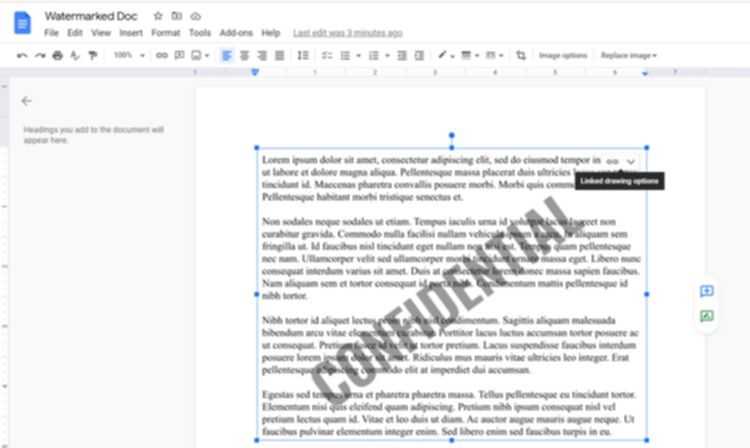Click the Insert link icon

pyautogui.click(x=162, y=55)
